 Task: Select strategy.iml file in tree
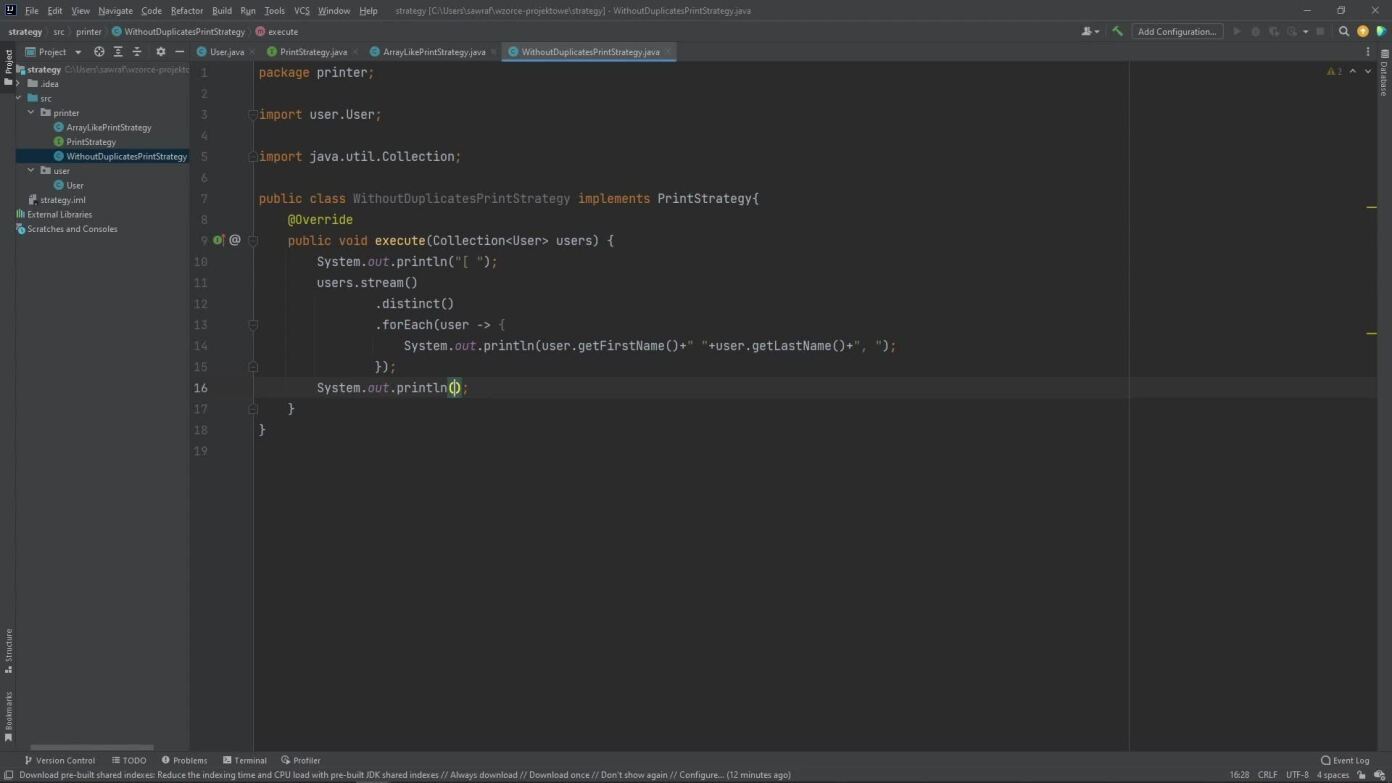click(63, 200)
